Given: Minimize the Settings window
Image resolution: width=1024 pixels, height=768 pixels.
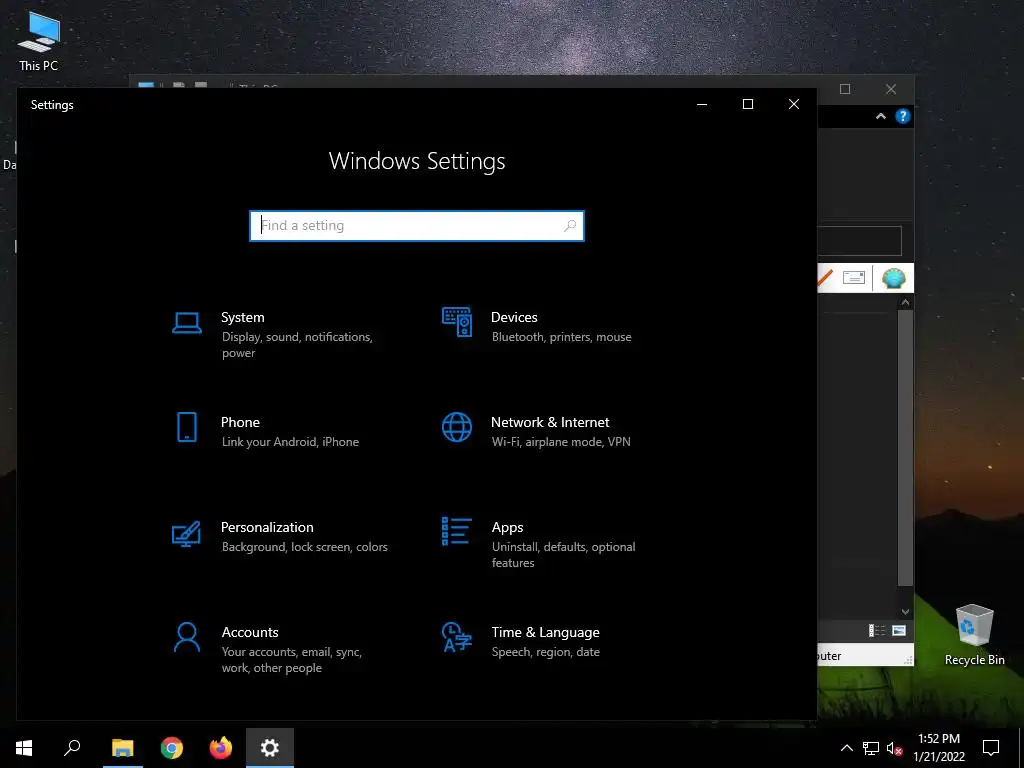Looking at the screenshot, I should click(702, 104).
